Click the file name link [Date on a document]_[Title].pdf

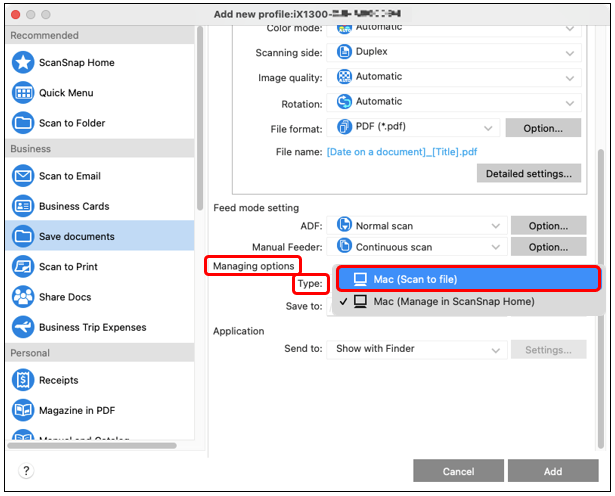tap(402, 152)
